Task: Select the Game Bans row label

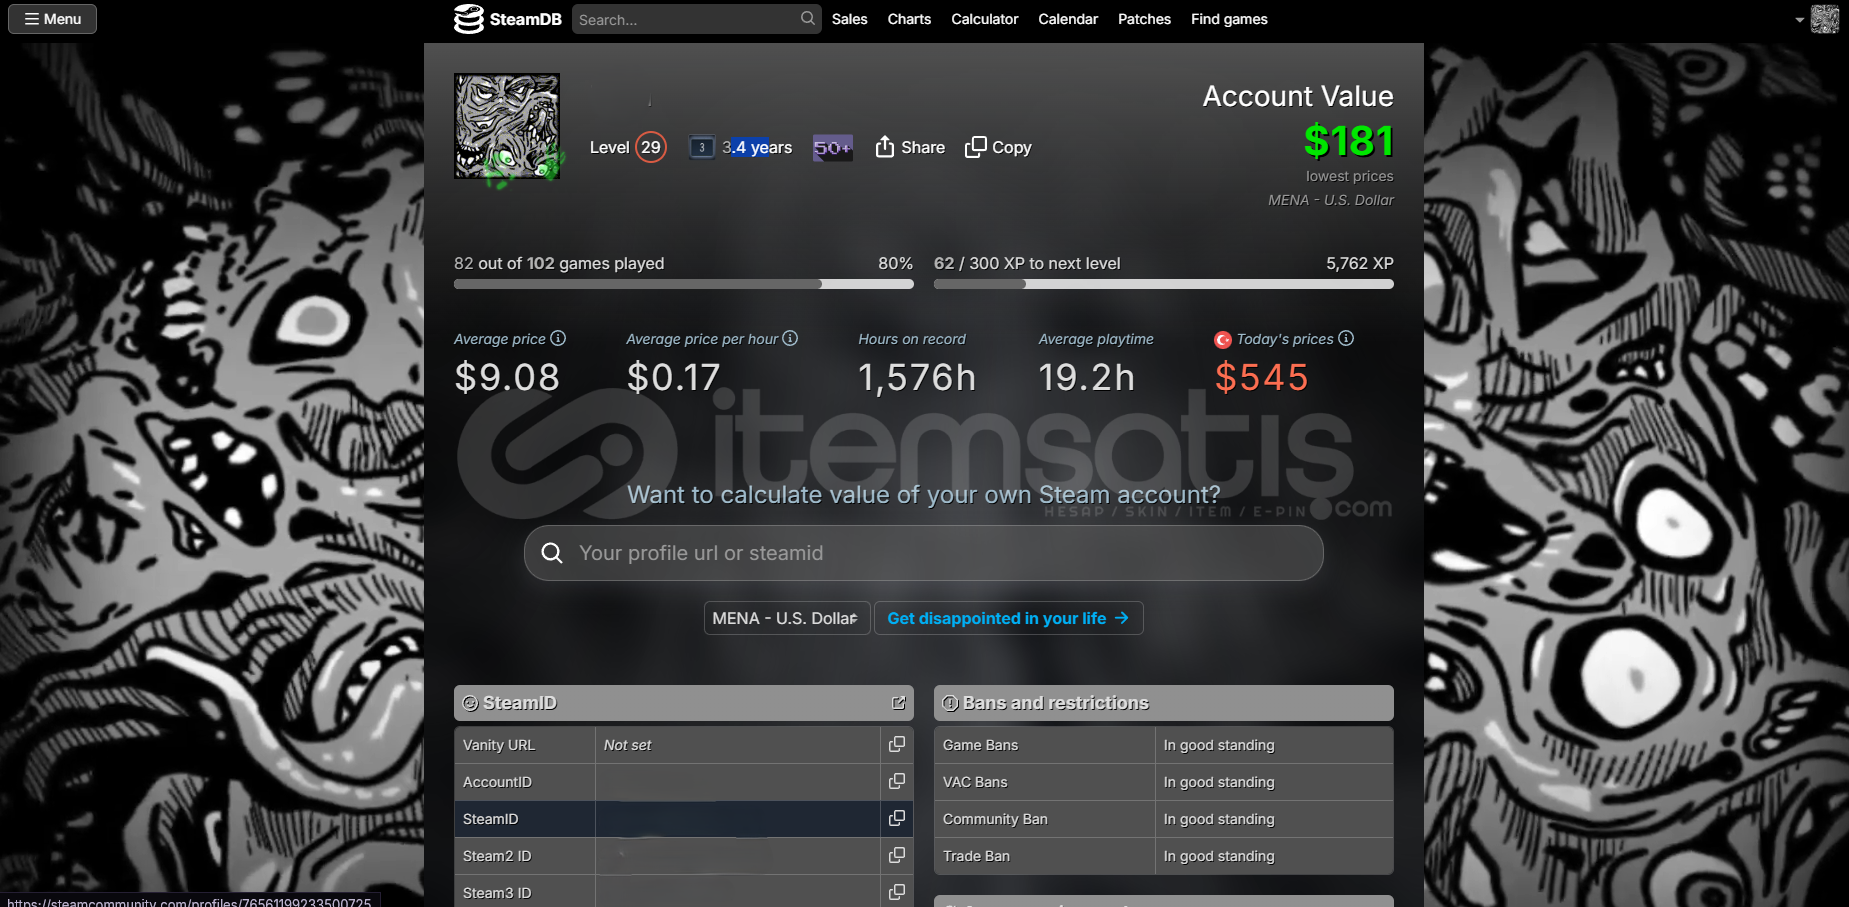Action: coord(980,745)
